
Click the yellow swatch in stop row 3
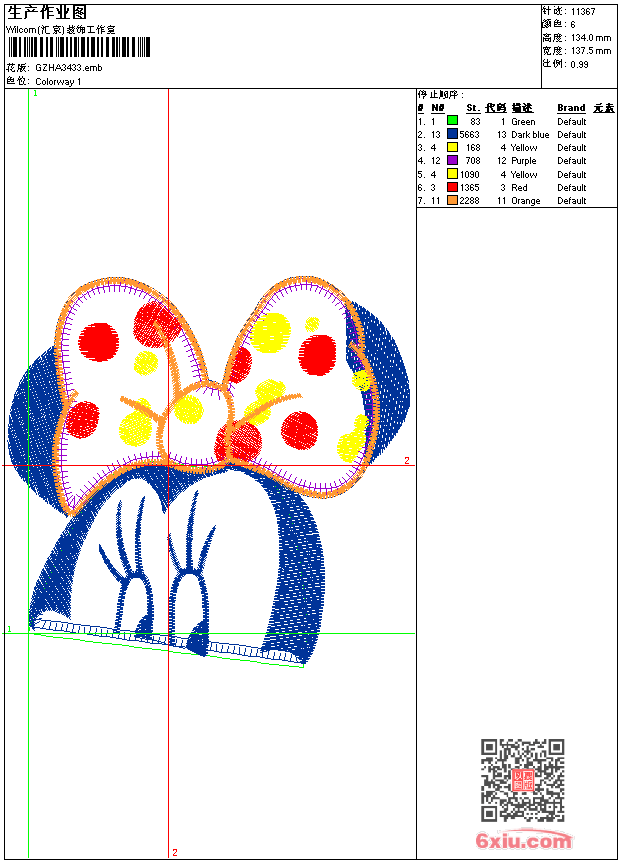click(452, 147)
